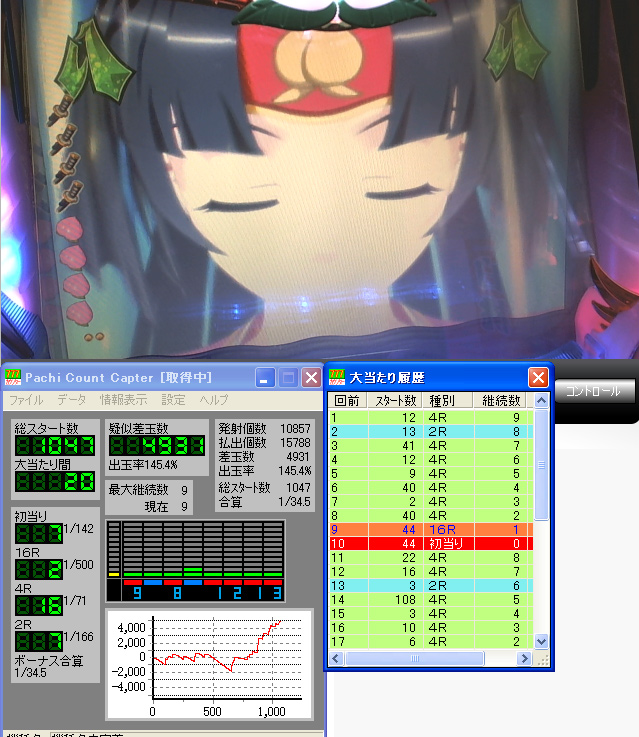Select history row 15 with 継続数 4
Viewport: 639px width, 737px height.
431,614
